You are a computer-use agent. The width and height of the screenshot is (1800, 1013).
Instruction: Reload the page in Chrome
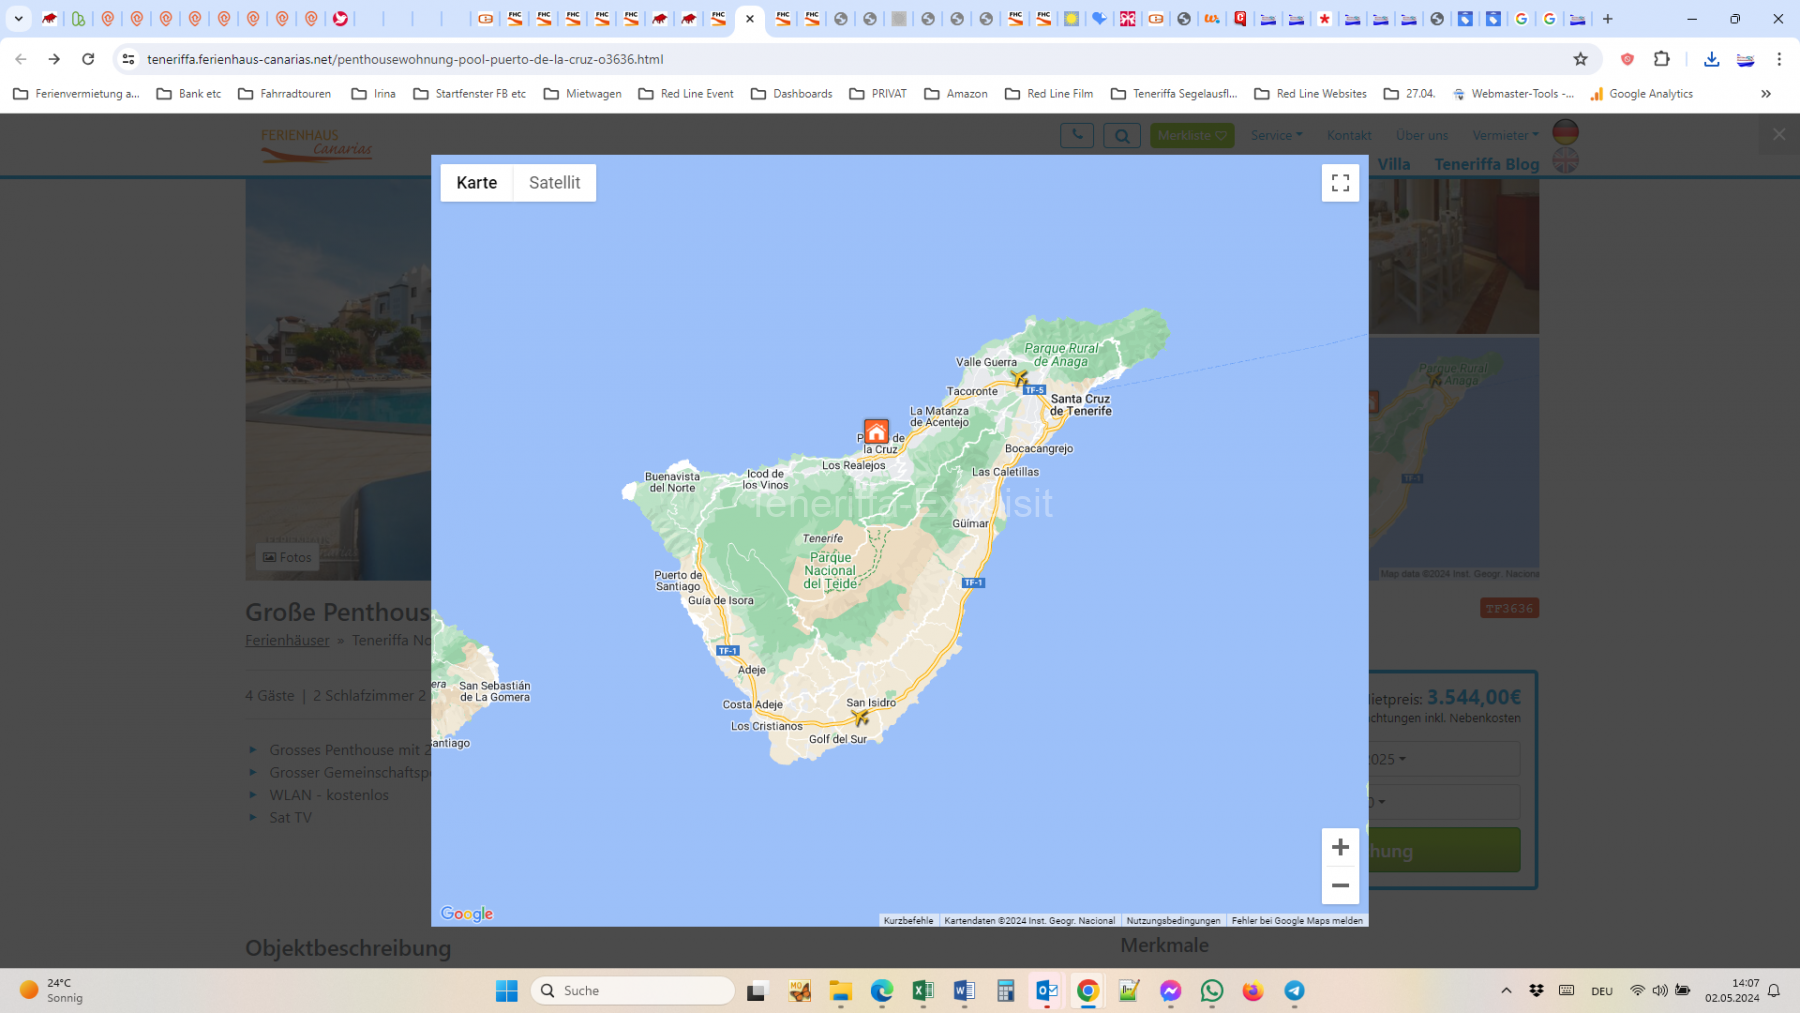tap(88, 59)
